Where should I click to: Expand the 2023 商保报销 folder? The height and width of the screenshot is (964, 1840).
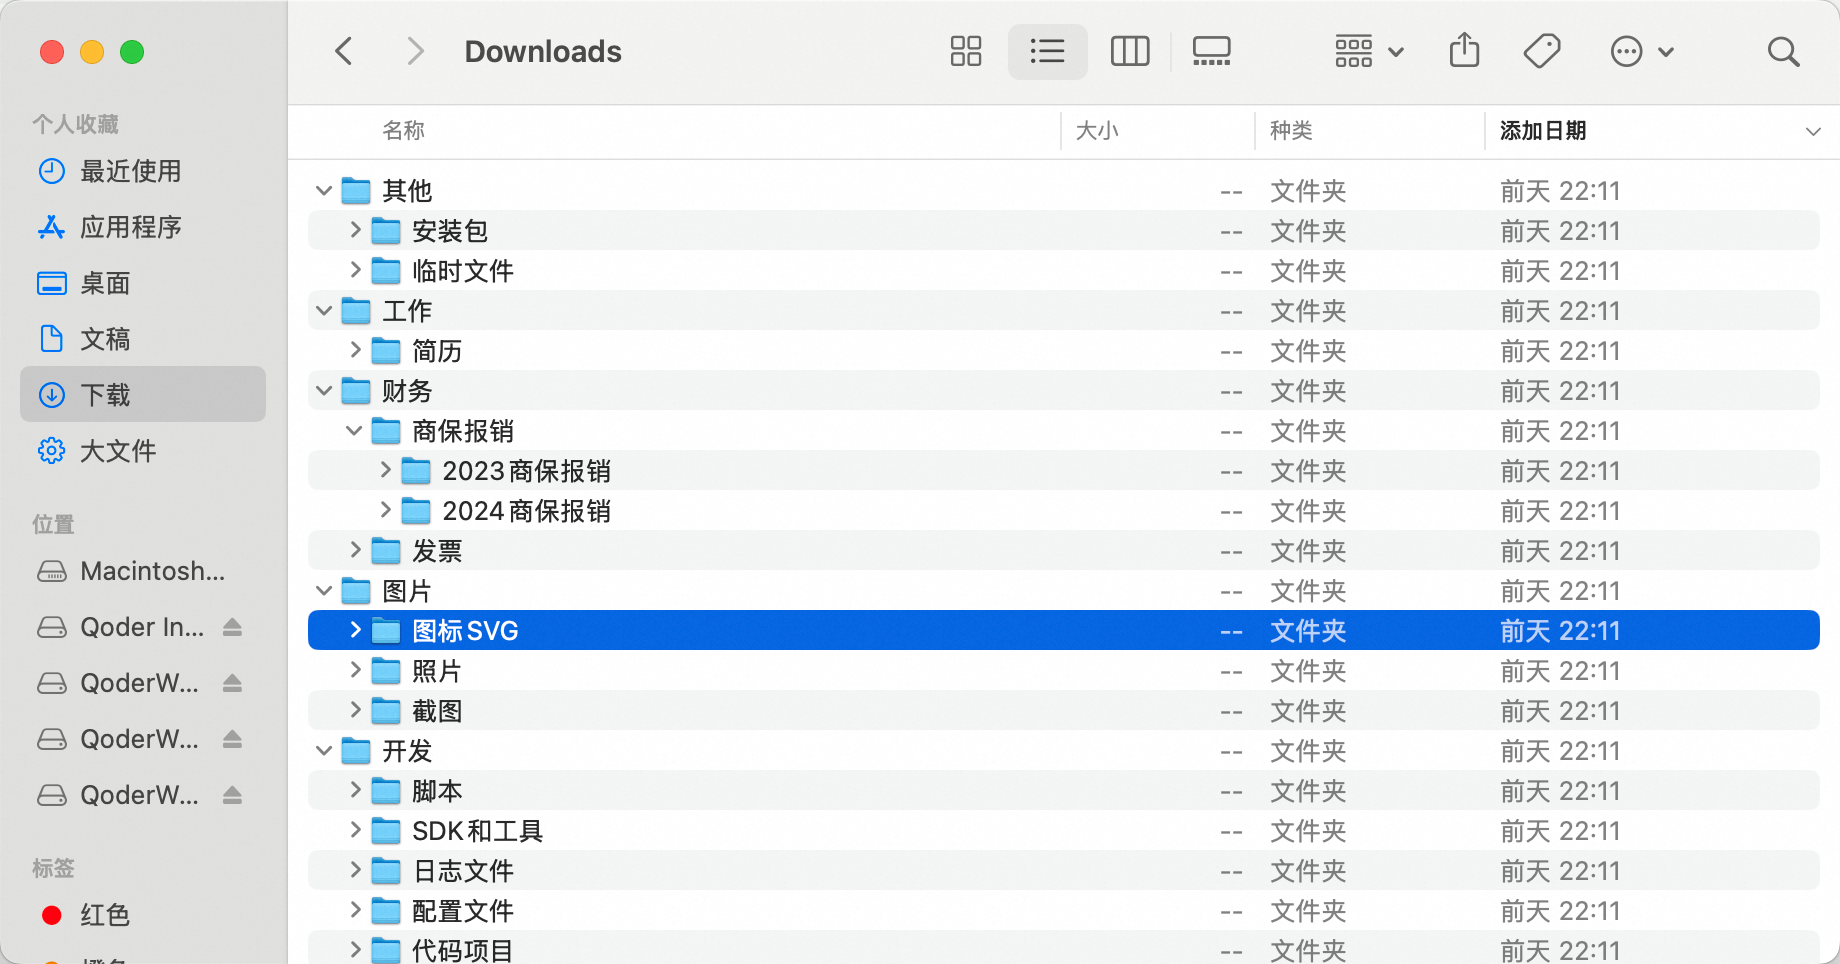click(385, 471)
